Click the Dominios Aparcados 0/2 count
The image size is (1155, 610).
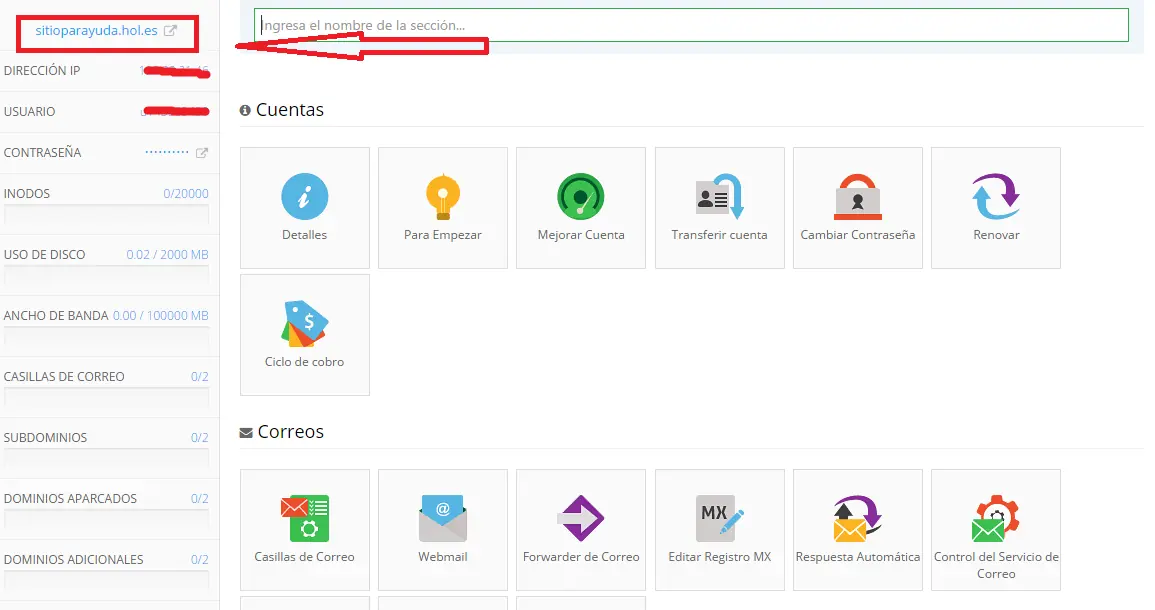(200, 499)
